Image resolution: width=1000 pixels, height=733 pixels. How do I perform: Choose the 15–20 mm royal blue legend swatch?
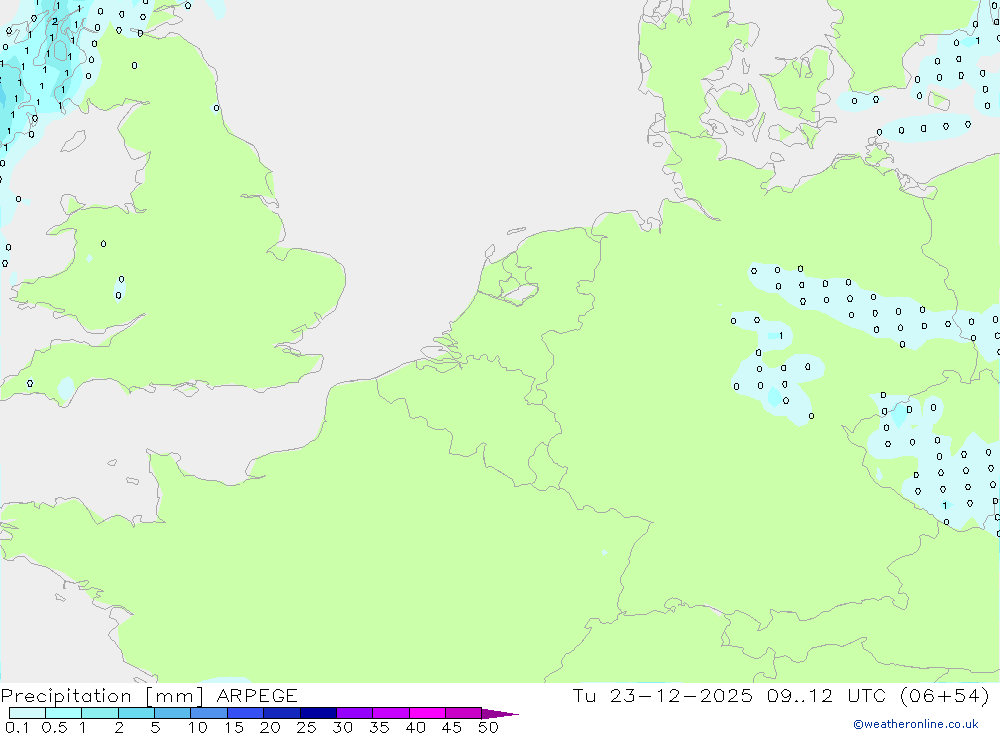[x=245, y=713]
